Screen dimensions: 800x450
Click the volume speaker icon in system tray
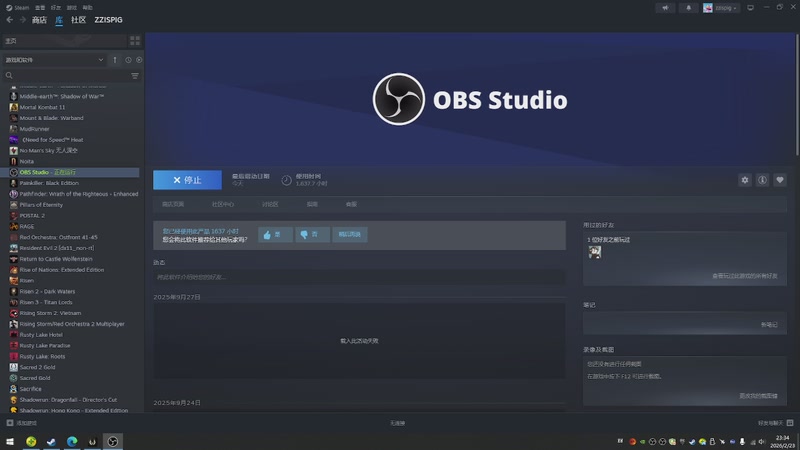762,442
